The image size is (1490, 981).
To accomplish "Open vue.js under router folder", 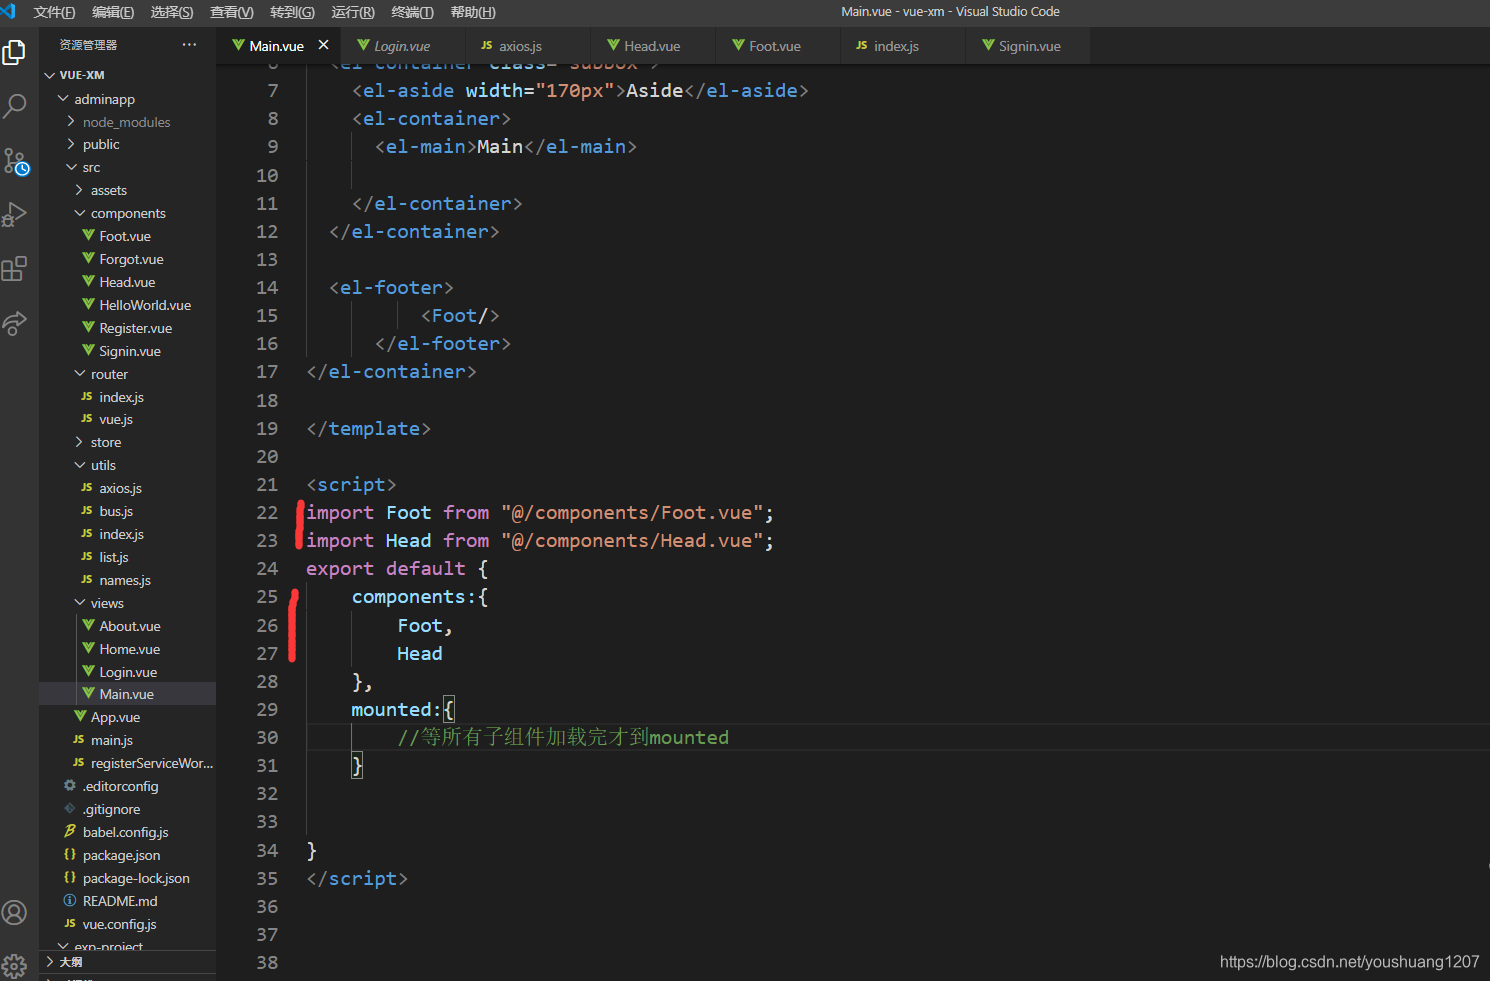I will pyautogui.click(x=127, y=419).
